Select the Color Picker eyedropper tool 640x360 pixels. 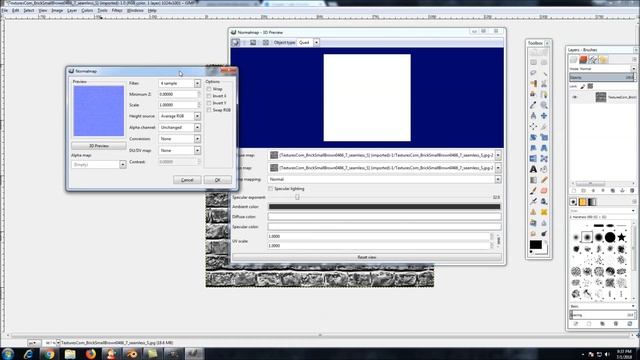click(533, 105)
